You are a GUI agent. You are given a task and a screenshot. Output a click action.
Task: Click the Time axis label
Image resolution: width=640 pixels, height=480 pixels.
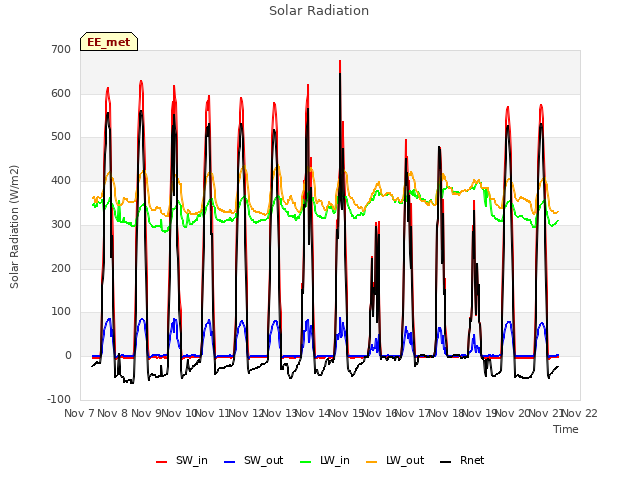566,429
